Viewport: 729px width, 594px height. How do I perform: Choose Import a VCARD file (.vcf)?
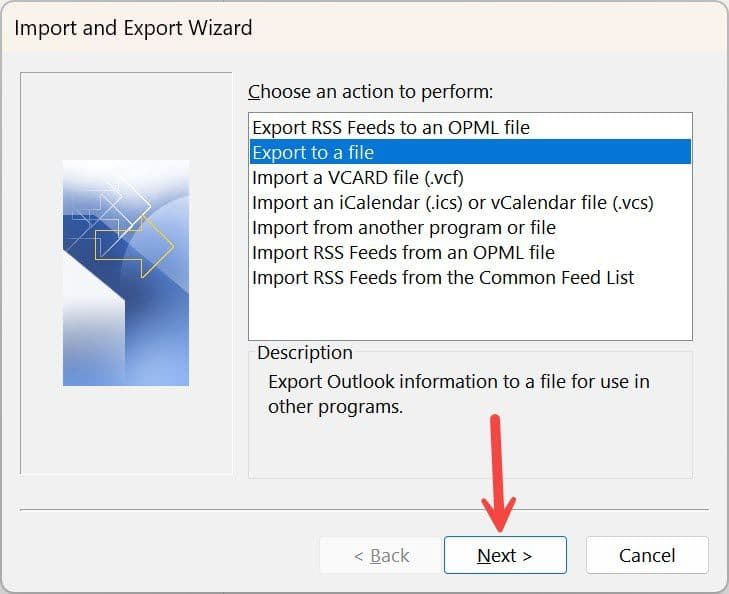pos(365,177)
